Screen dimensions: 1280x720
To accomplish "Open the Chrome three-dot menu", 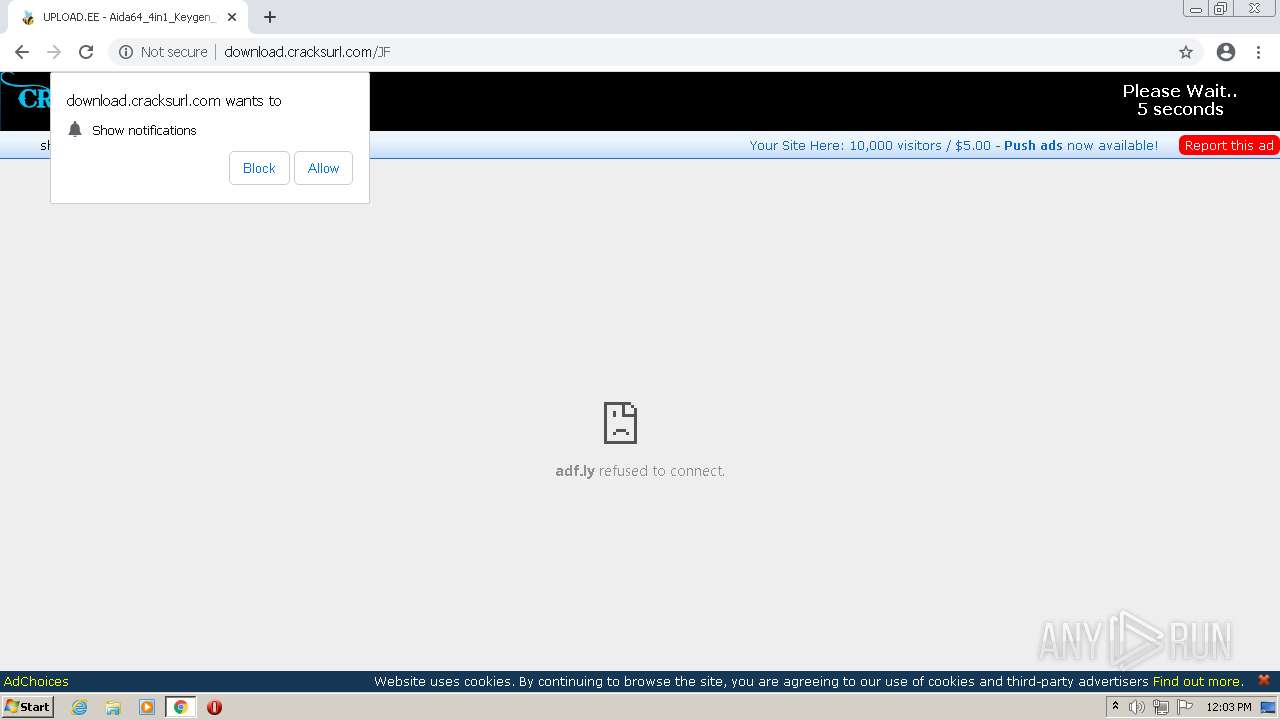I will [x=1258, y=52].
